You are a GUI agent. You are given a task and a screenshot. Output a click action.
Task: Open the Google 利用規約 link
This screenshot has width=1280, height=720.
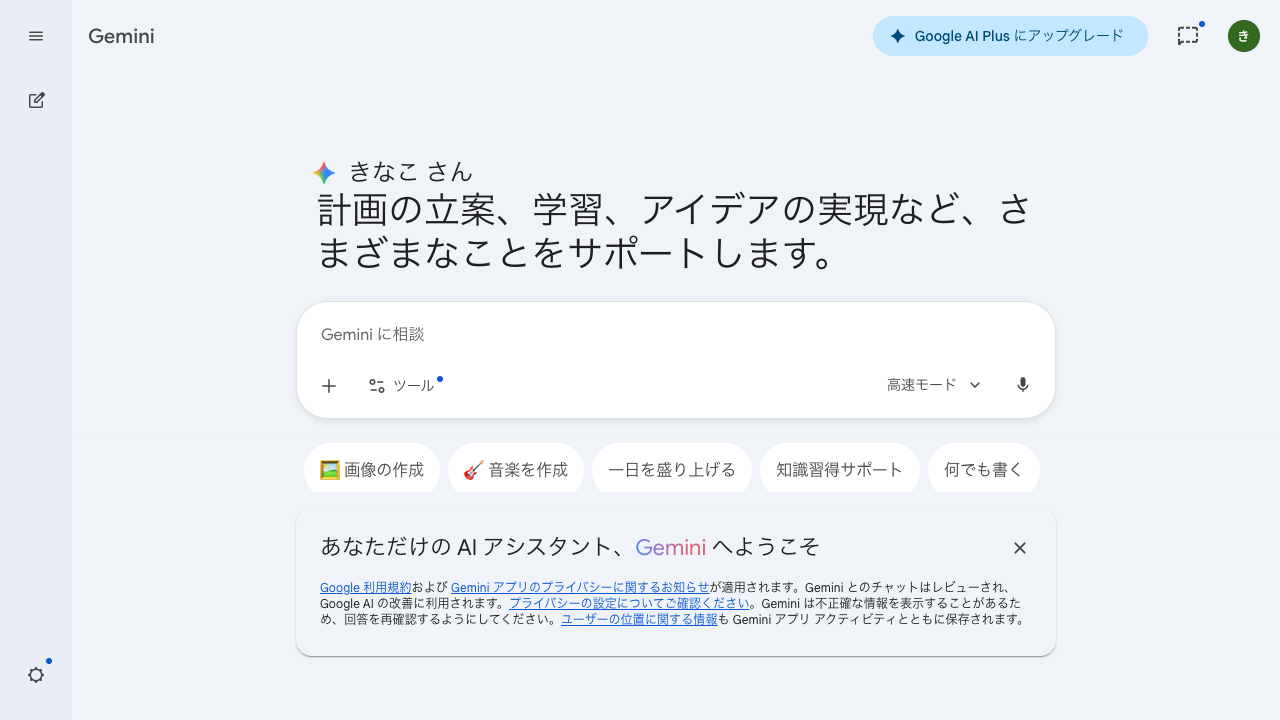coord(365,588)
